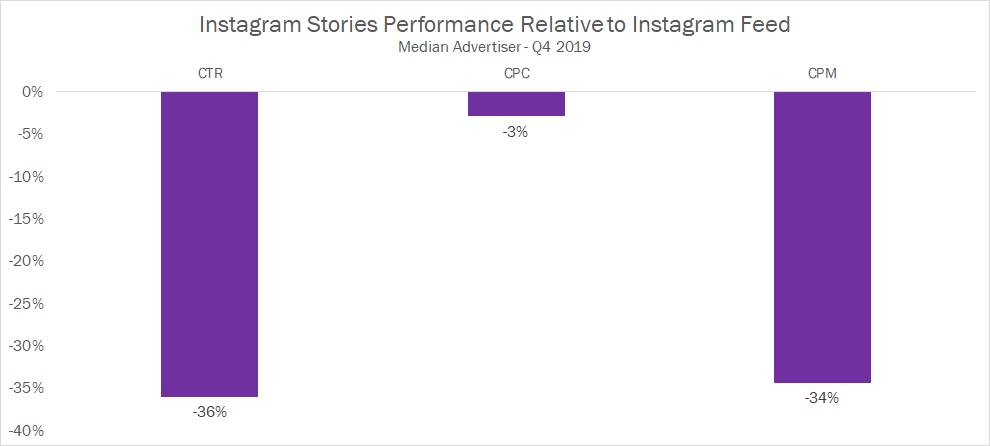Screen dimensions: 990x446
Task: Click the -20% y-axis label
Action: click(x=27, y=262)
